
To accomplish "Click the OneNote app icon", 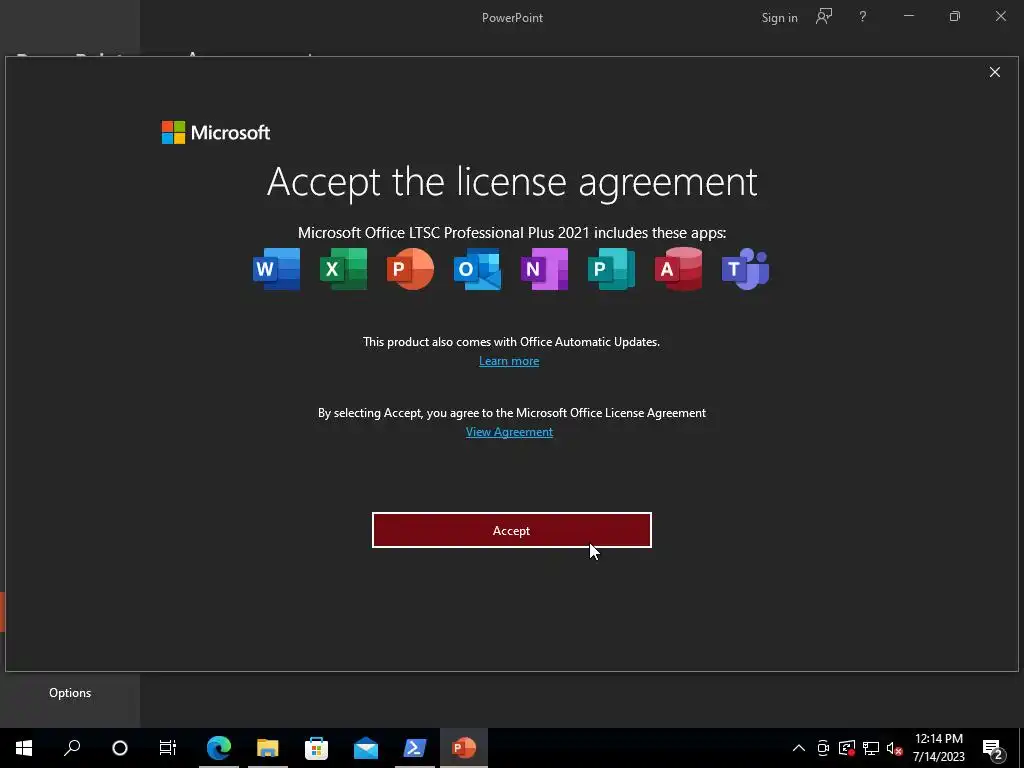I will click(544, 268).
